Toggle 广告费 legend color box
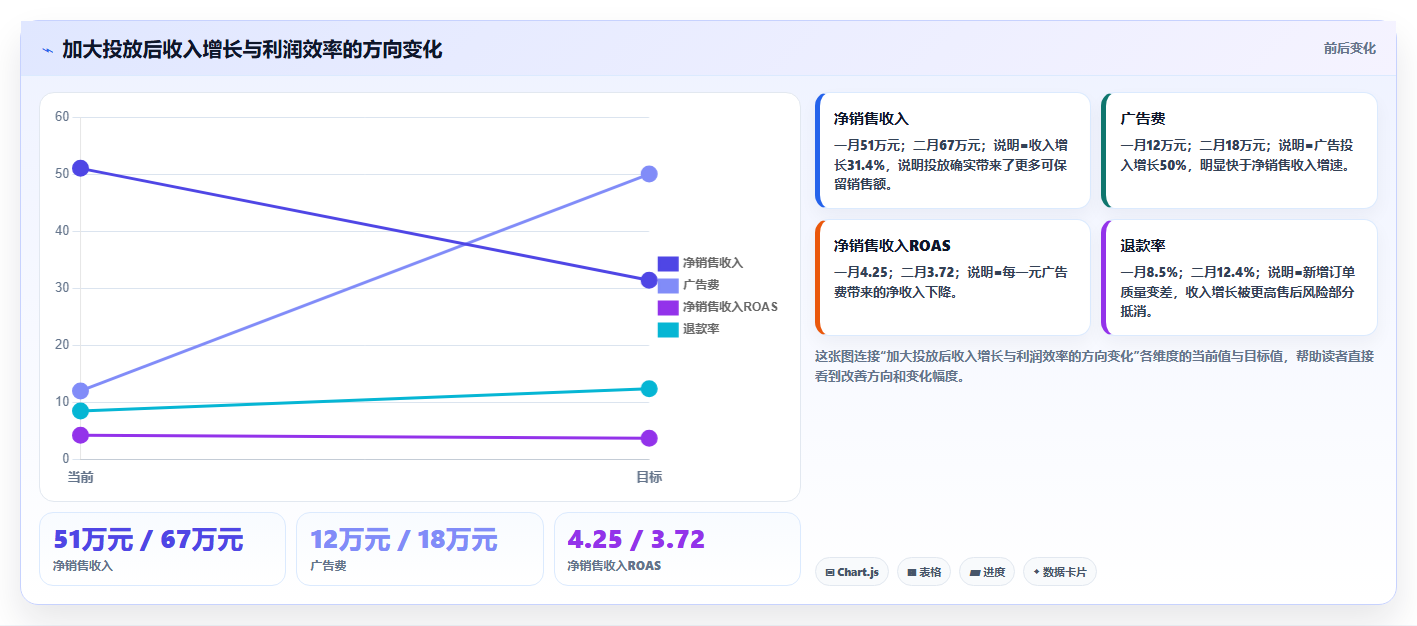Image resolution: width=1417 pixels, height=626 pixels. pyautogui.click(x=668, y=285)
